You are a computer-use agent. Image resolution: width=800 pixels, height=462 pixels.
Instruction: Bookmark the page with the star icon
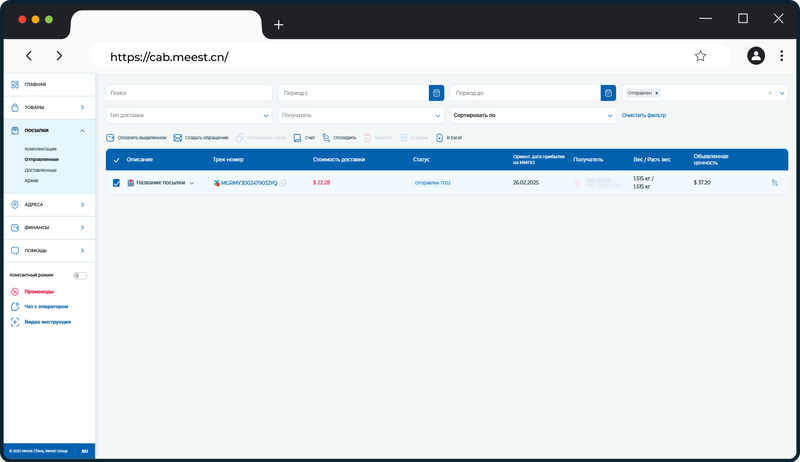[x=700, y=56]
